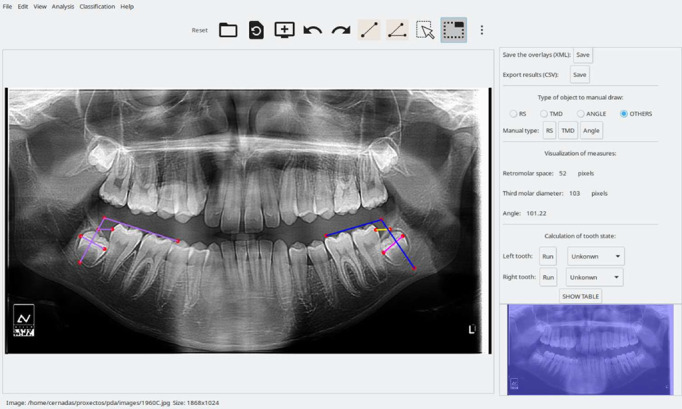Click the TMD manual type button
Image resolution: width=682 pixels, height=409 pixels.
point(568,131)
